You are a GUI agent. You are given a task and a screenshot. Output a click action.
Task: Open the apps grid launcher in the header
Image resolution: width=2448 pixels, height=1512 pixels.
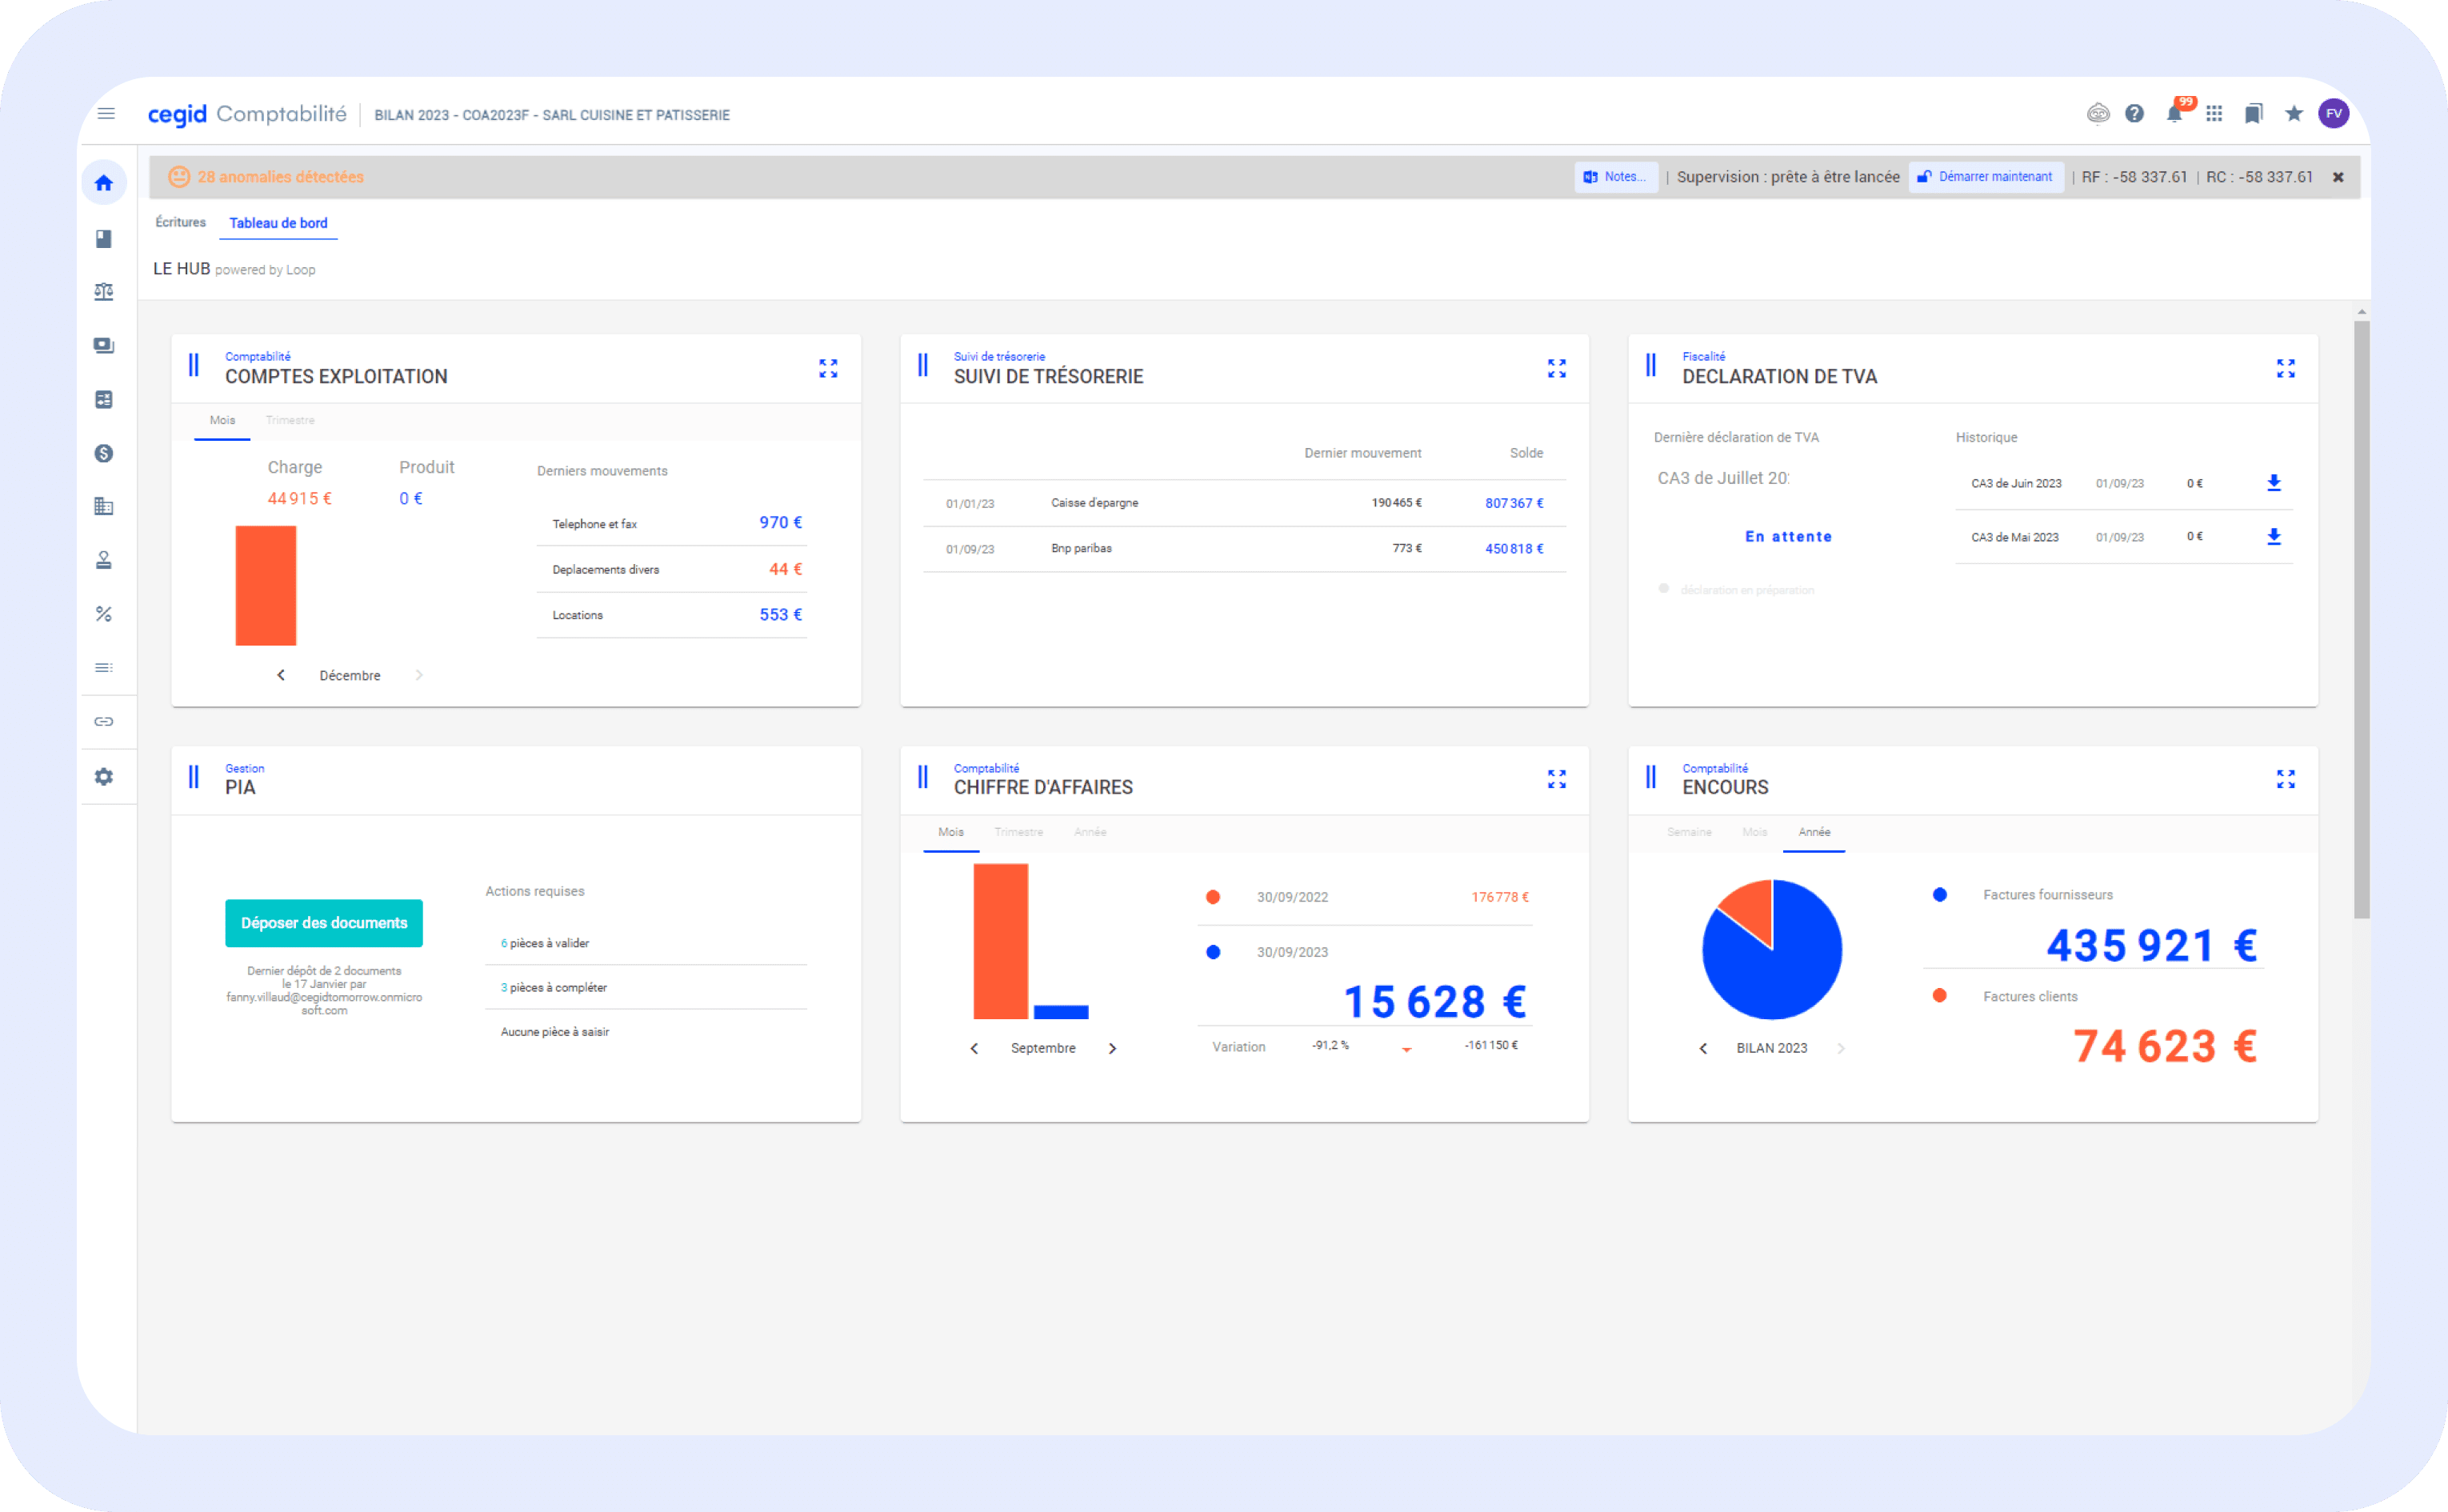[2213, 113]
